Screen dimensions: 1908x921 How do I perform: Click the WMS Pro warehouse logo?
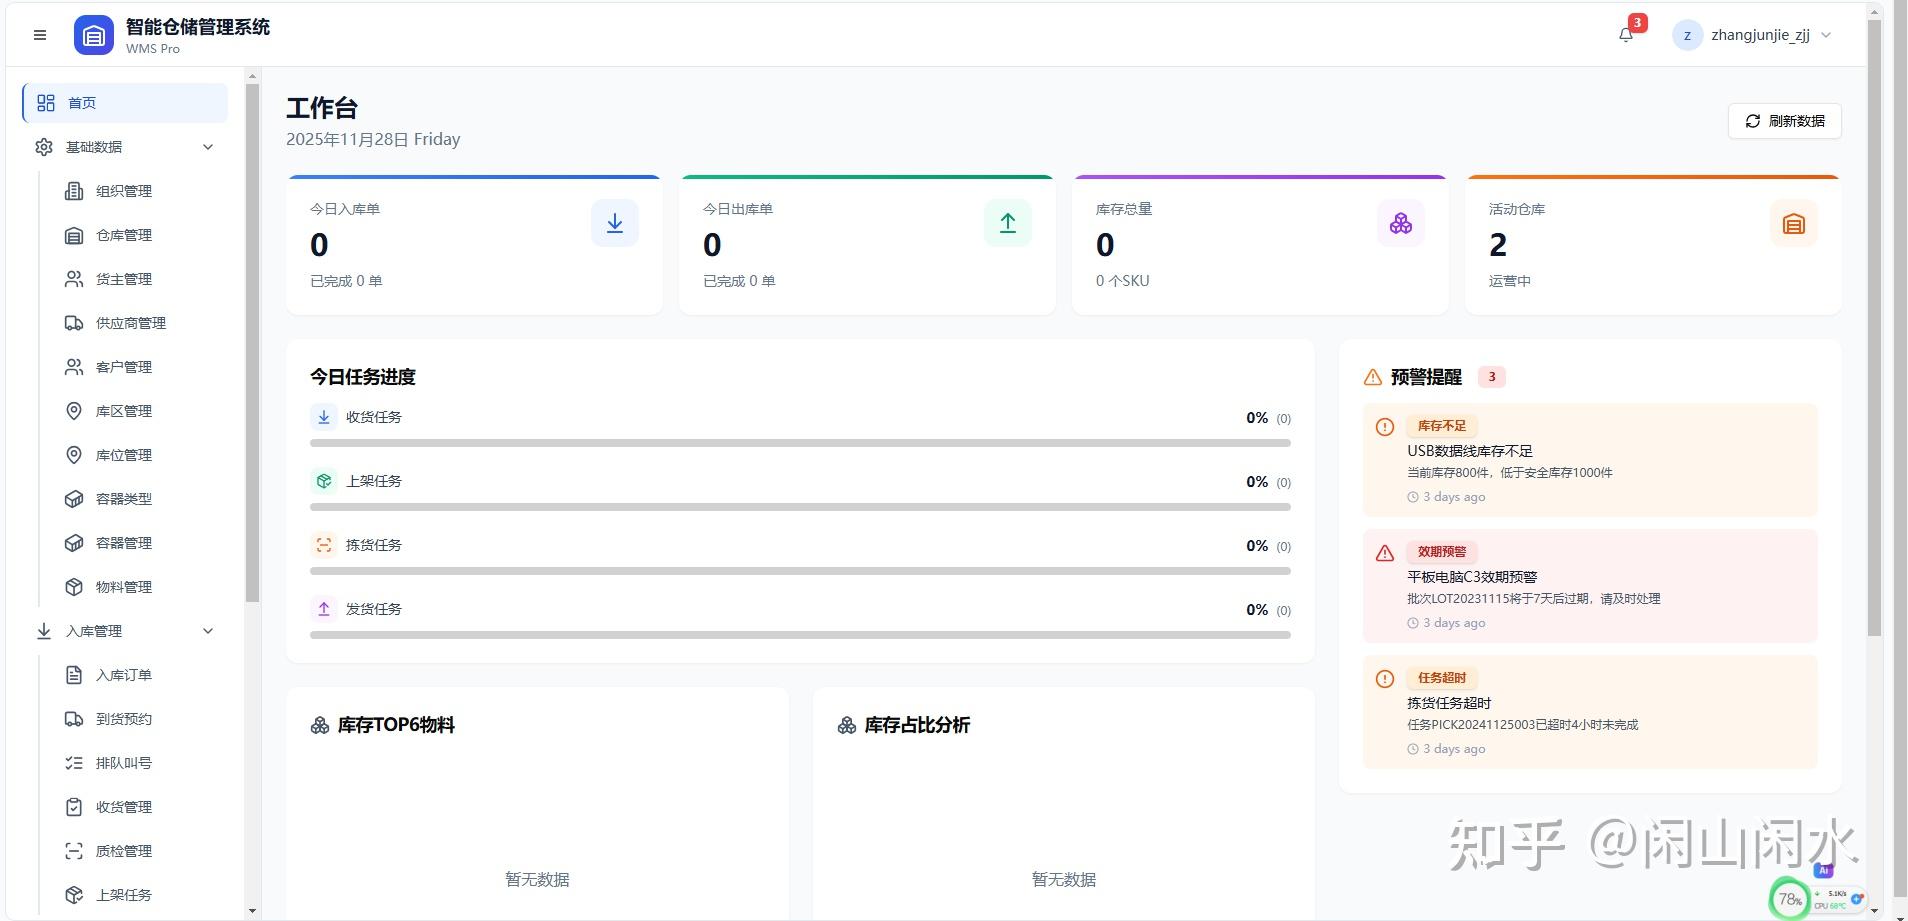click(x=94, y=35)
